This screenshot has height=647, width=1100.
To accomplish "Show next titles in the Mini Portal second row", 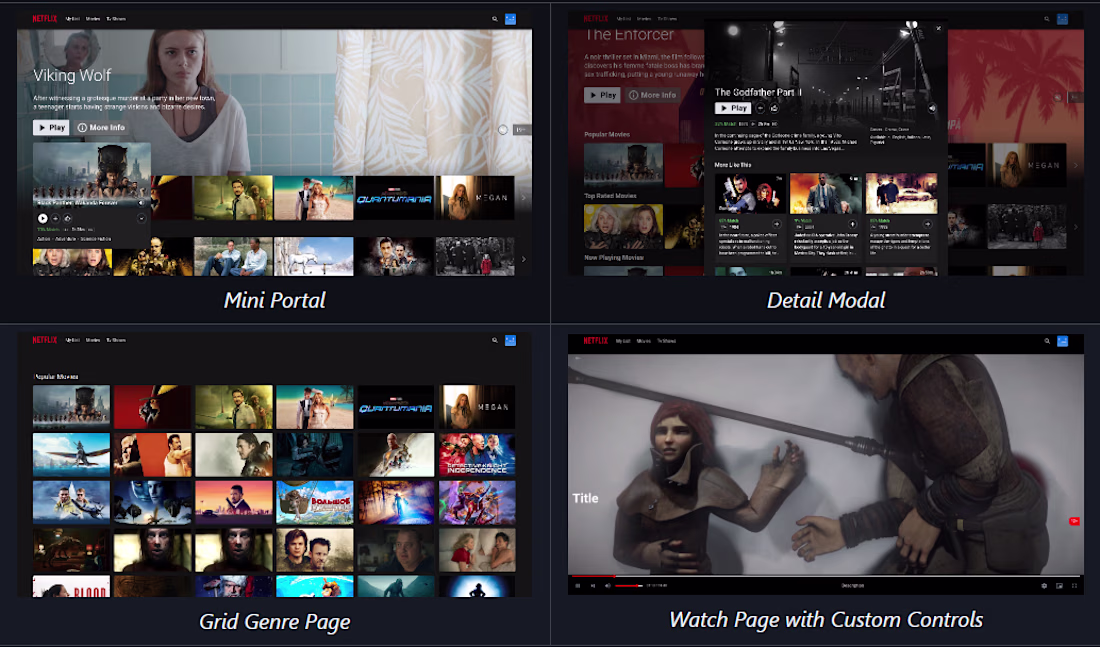I will click(x=523, y=259).
